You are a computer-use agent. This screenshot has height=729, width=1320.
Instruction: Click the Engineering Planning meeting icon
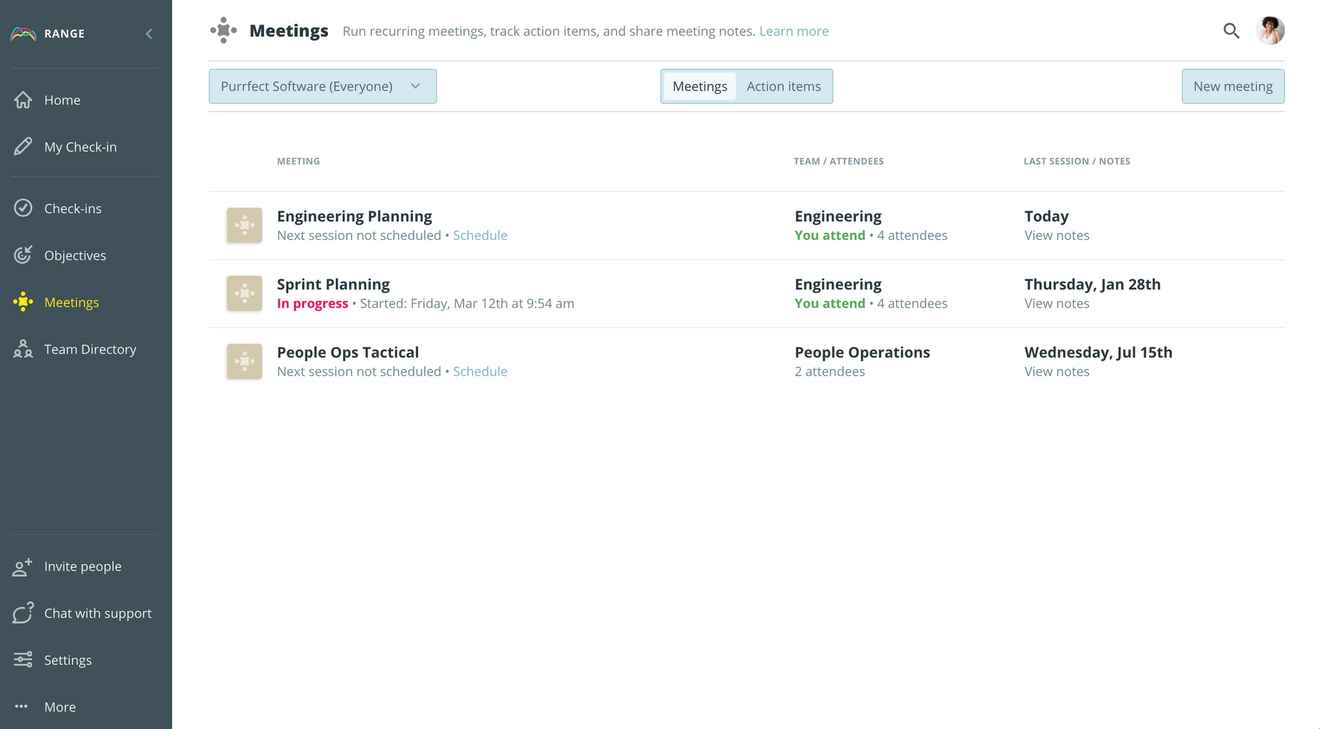244,225
